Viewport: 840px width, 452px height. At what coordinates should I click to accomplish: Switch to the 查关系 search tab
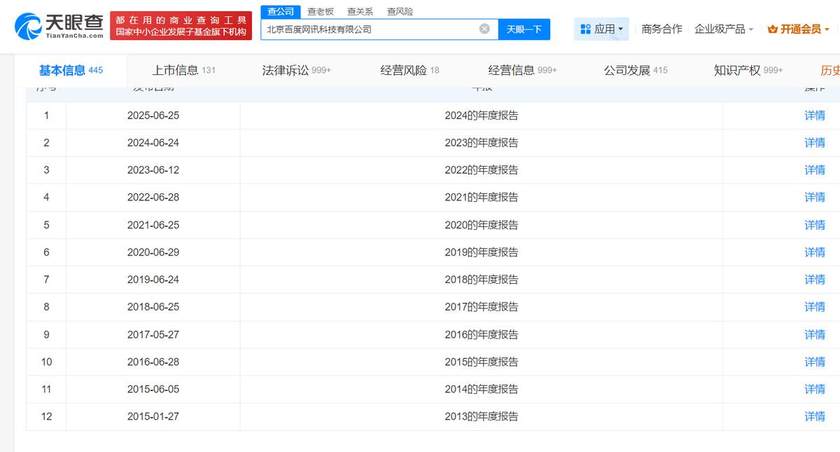click(359, 11)
